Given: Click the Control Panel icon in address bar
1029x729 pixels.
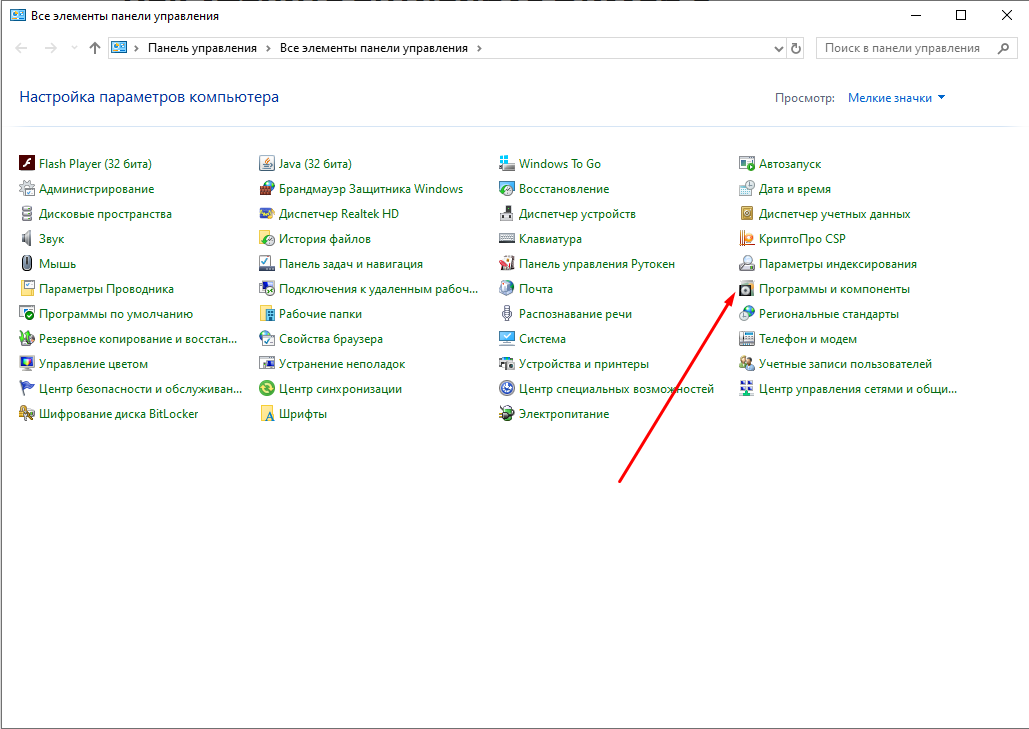Looking at the screenshot, I should [119, 47].
